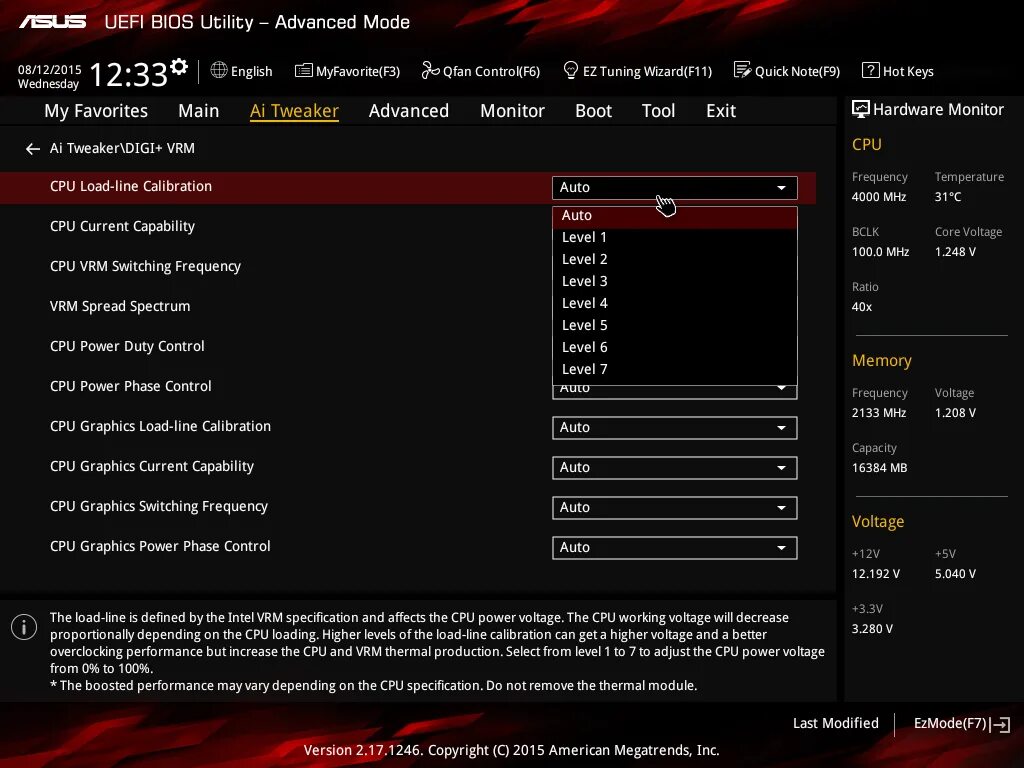Click the 4000 MHz CPU frequency value

tap(878, 197)
